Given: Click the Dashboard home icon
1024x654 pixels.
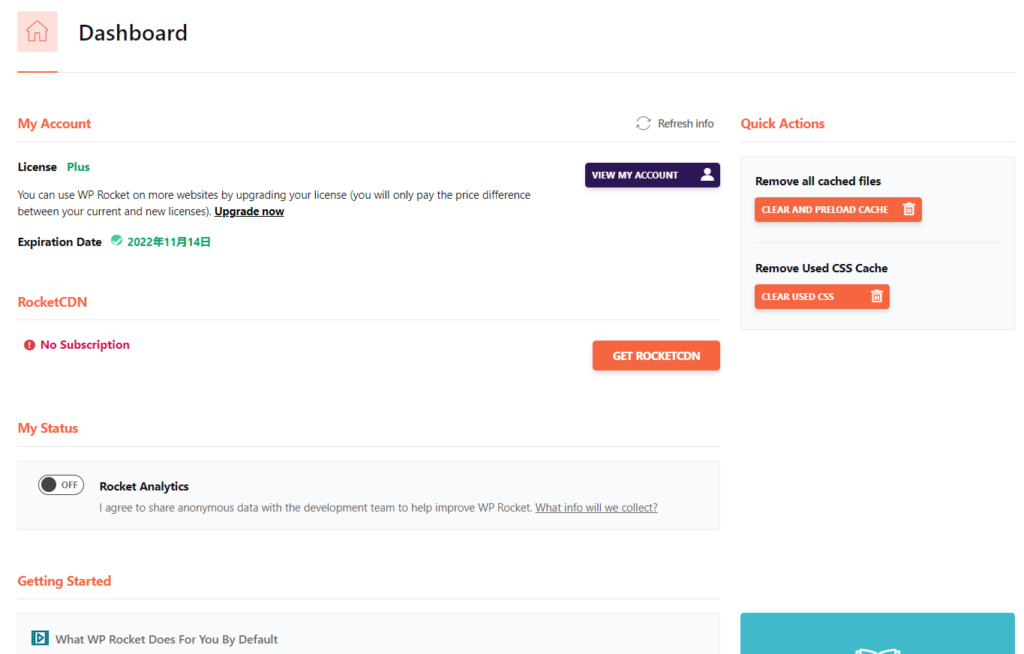Looking at the screenshot, I should (x=37, y=32).
